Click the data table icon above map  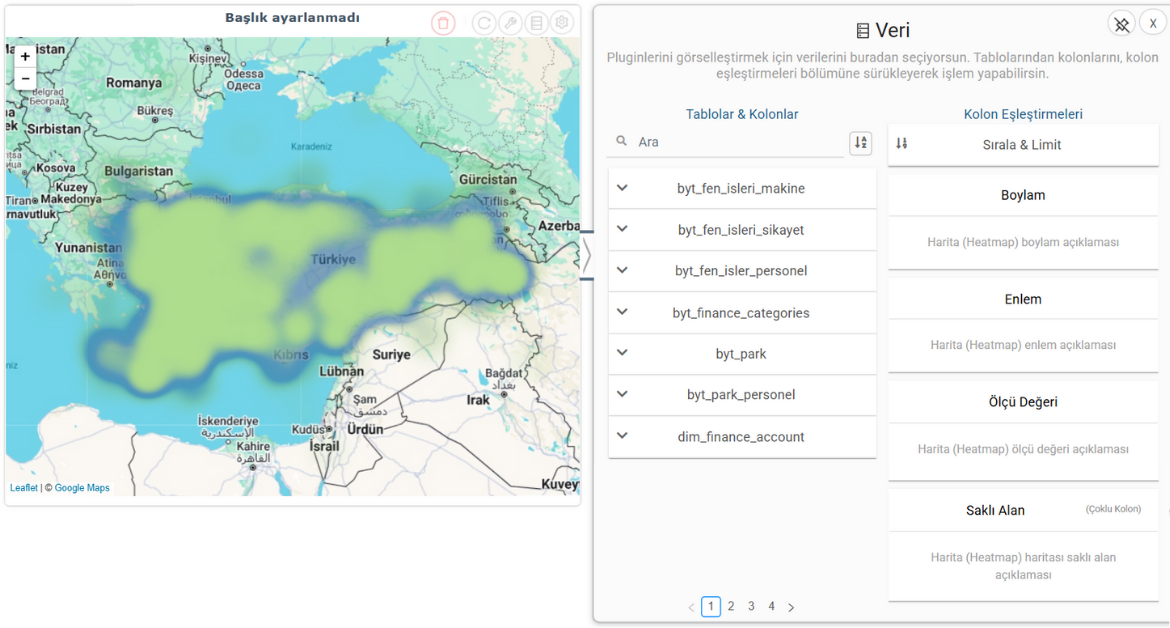(537, 23)
